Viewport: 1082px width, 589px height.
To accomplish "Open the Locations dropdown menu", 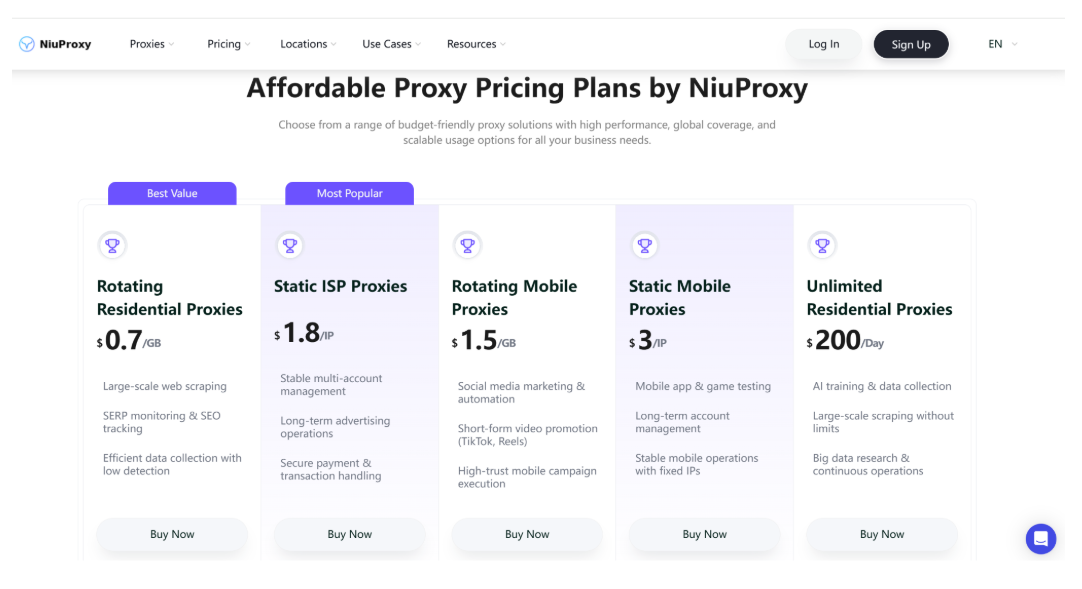I will tap(308, 44).
